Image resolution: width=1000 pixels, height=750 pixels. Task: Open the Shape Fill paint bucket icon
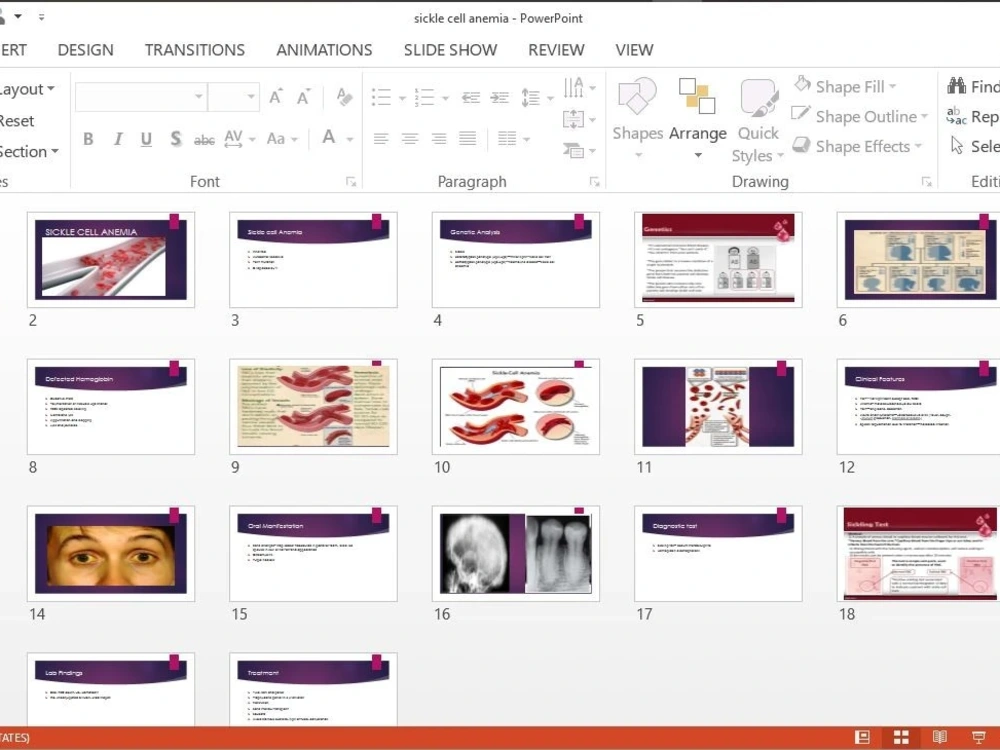tap(801, 85)
